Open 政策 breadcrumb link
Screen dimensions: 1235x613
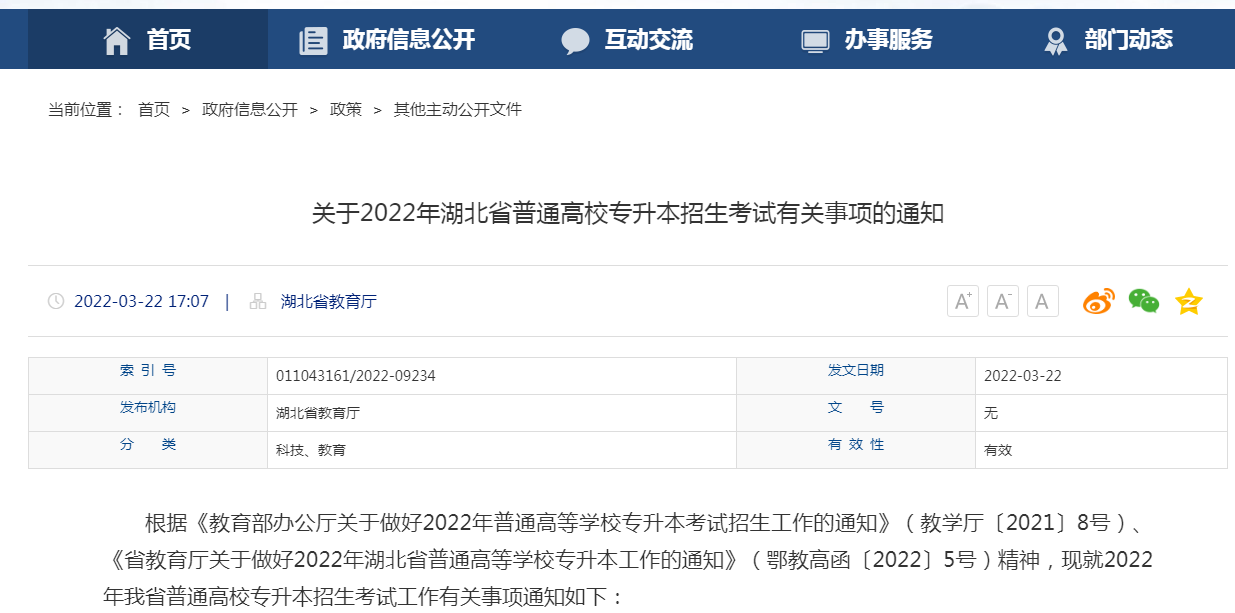[x=346, y=110]
